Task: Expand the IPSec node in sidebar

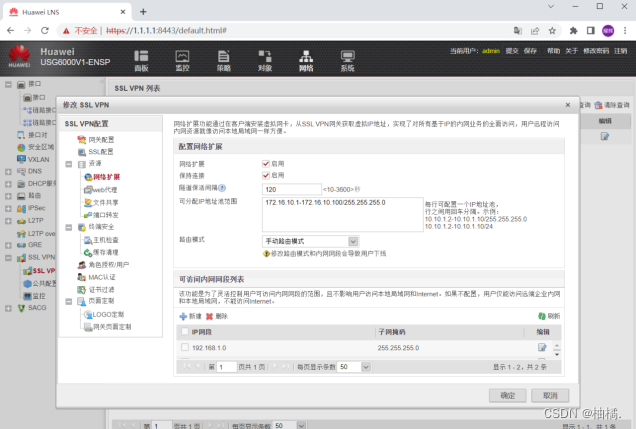Action: click(x=8, y=209)
